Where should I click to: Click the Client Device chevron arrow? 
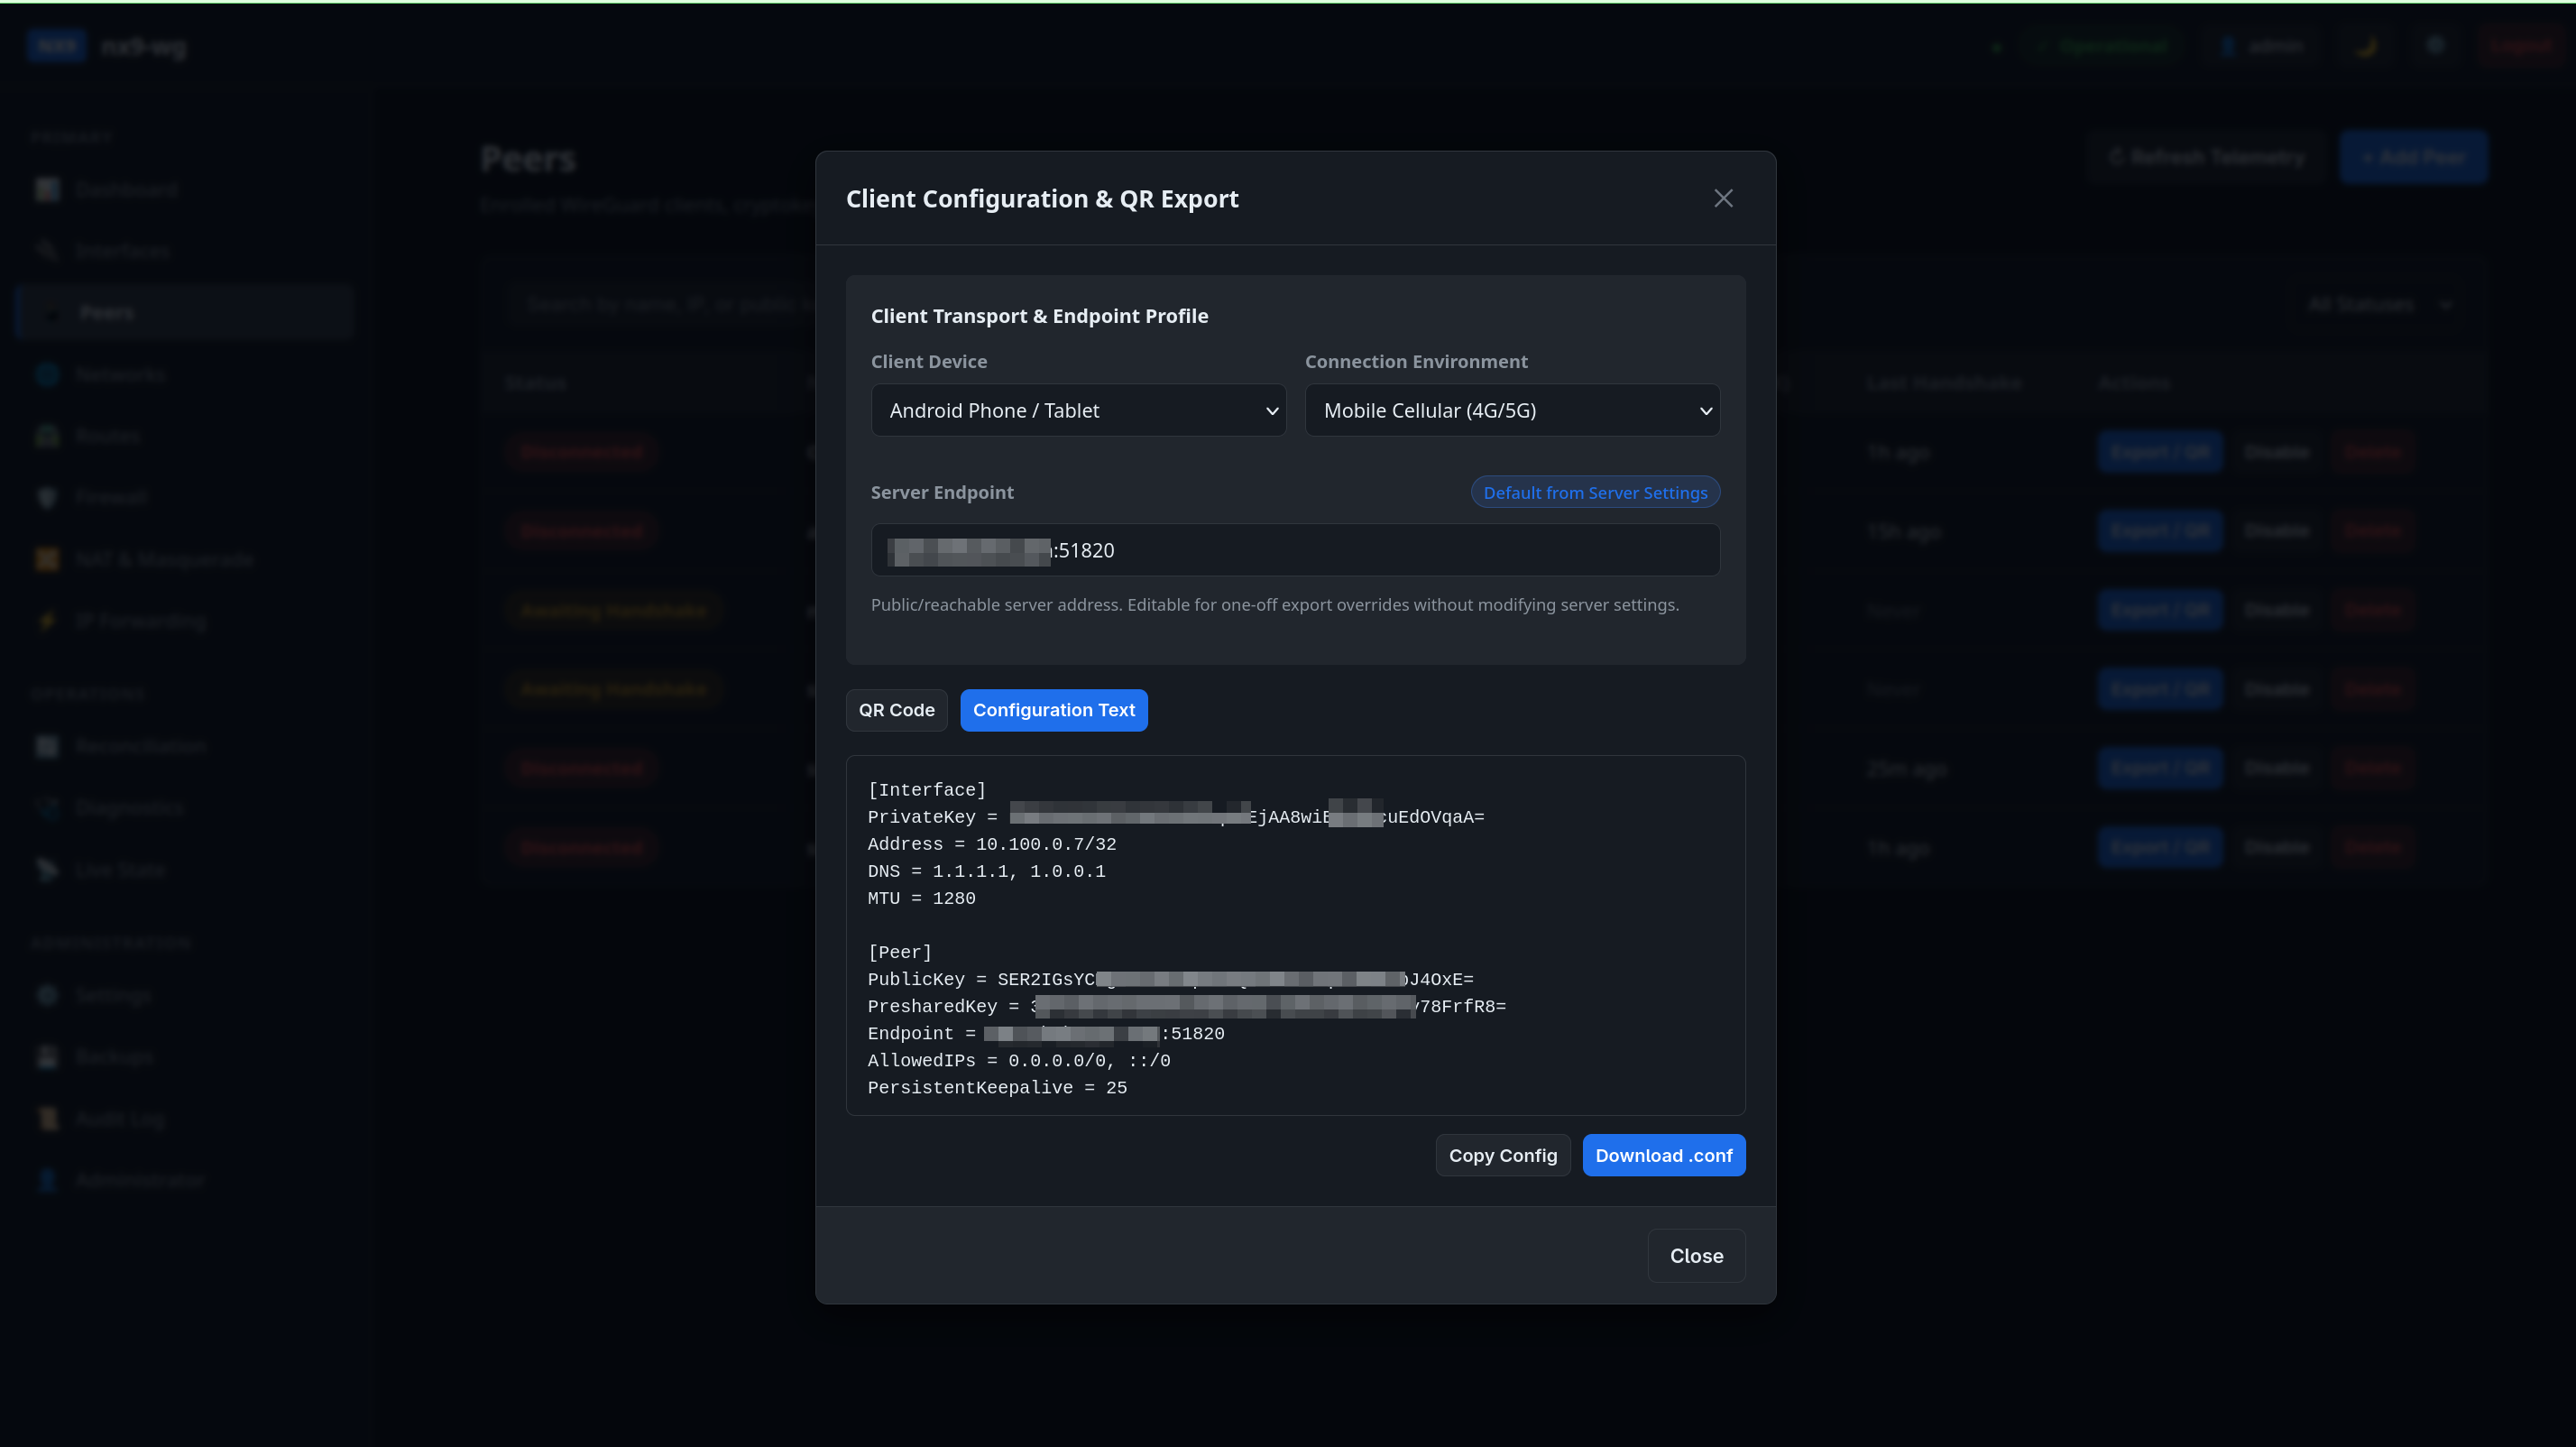point(1272,411)
